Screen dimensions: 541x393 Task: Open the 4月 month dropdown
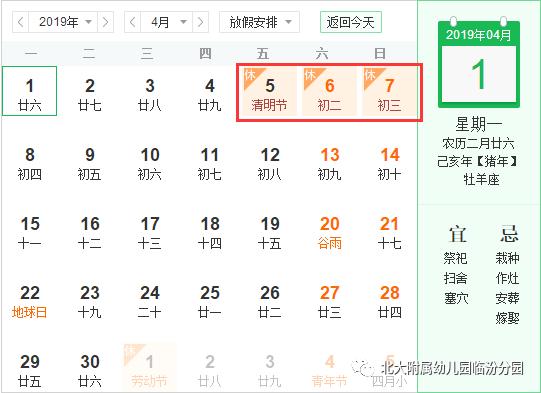pos(167,22)
